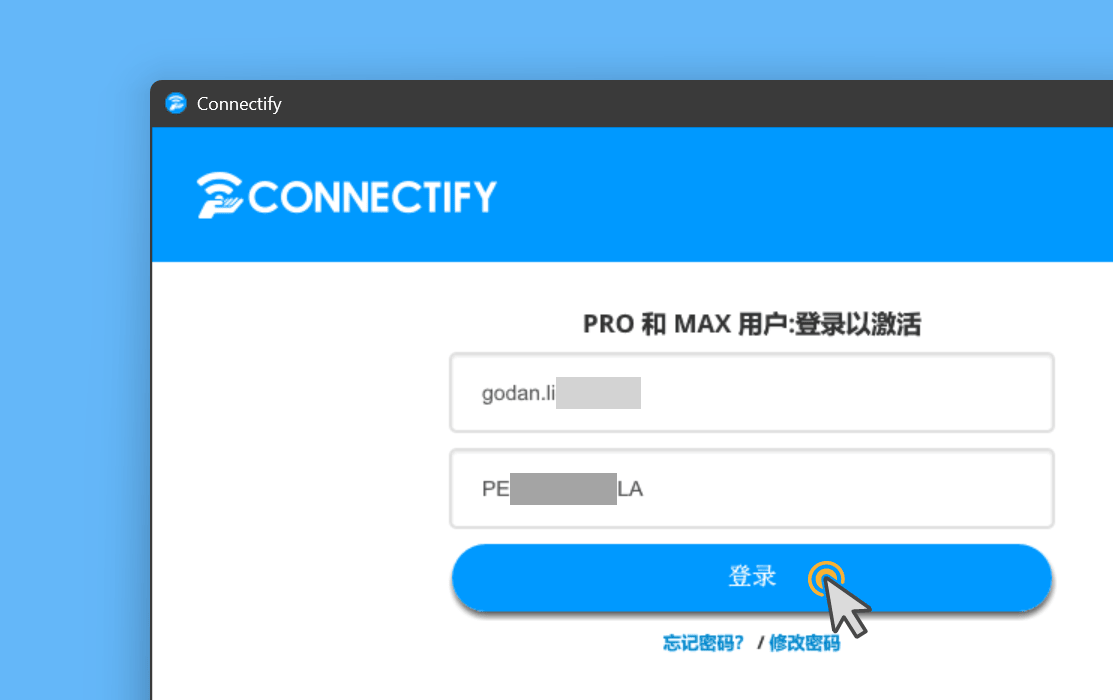Click empty area of the blue header banner
The width and height of the screenshot is (1113, 700).
[x=781, y=195]
